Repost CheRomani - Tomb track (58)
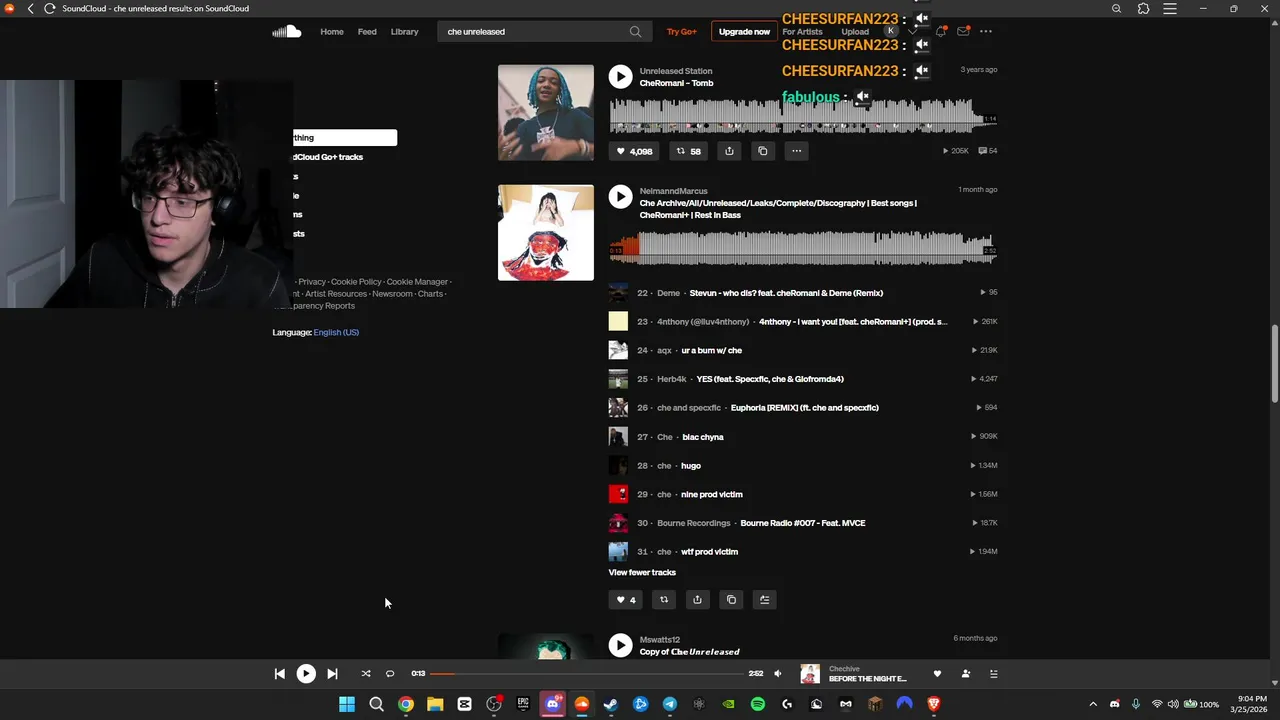Screen dimensions: 1280x720 (x=688, y=151)
